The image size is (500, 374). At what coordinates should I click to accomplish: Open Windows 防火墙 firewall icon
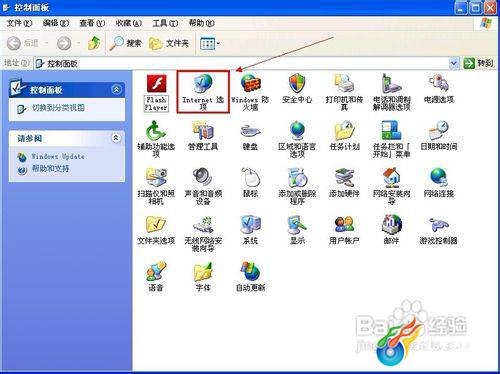click(x=250, y=92)
